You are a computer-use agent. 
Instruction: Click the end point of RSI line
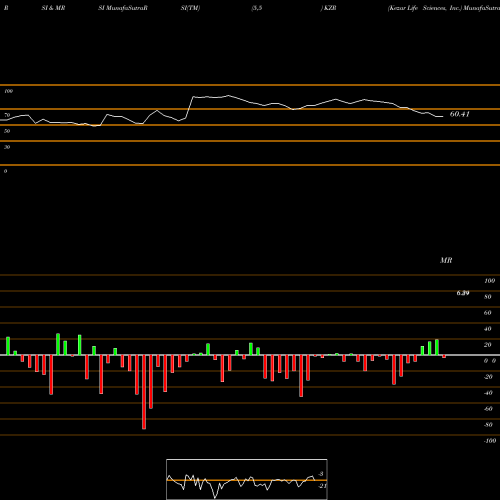pyautogui.click(x=443, y=116)
